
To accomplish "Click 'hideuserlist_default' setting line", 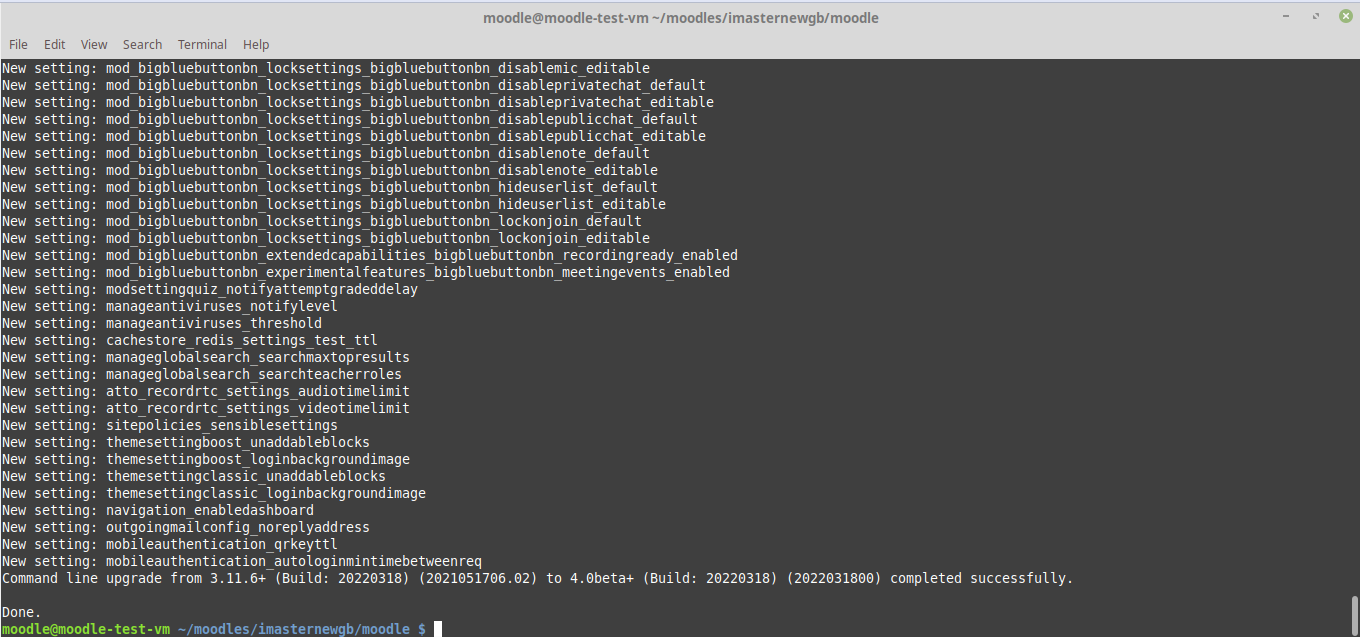I will coord(330,187).
